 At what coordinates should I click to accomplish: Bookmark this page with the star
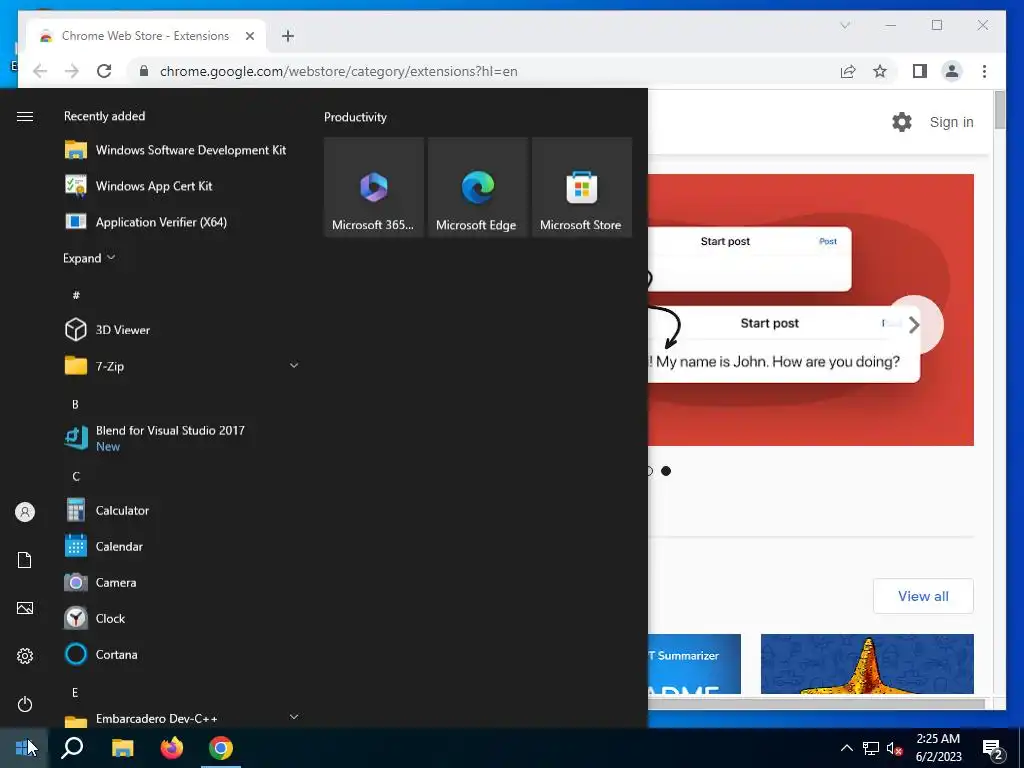pos(880,71)
